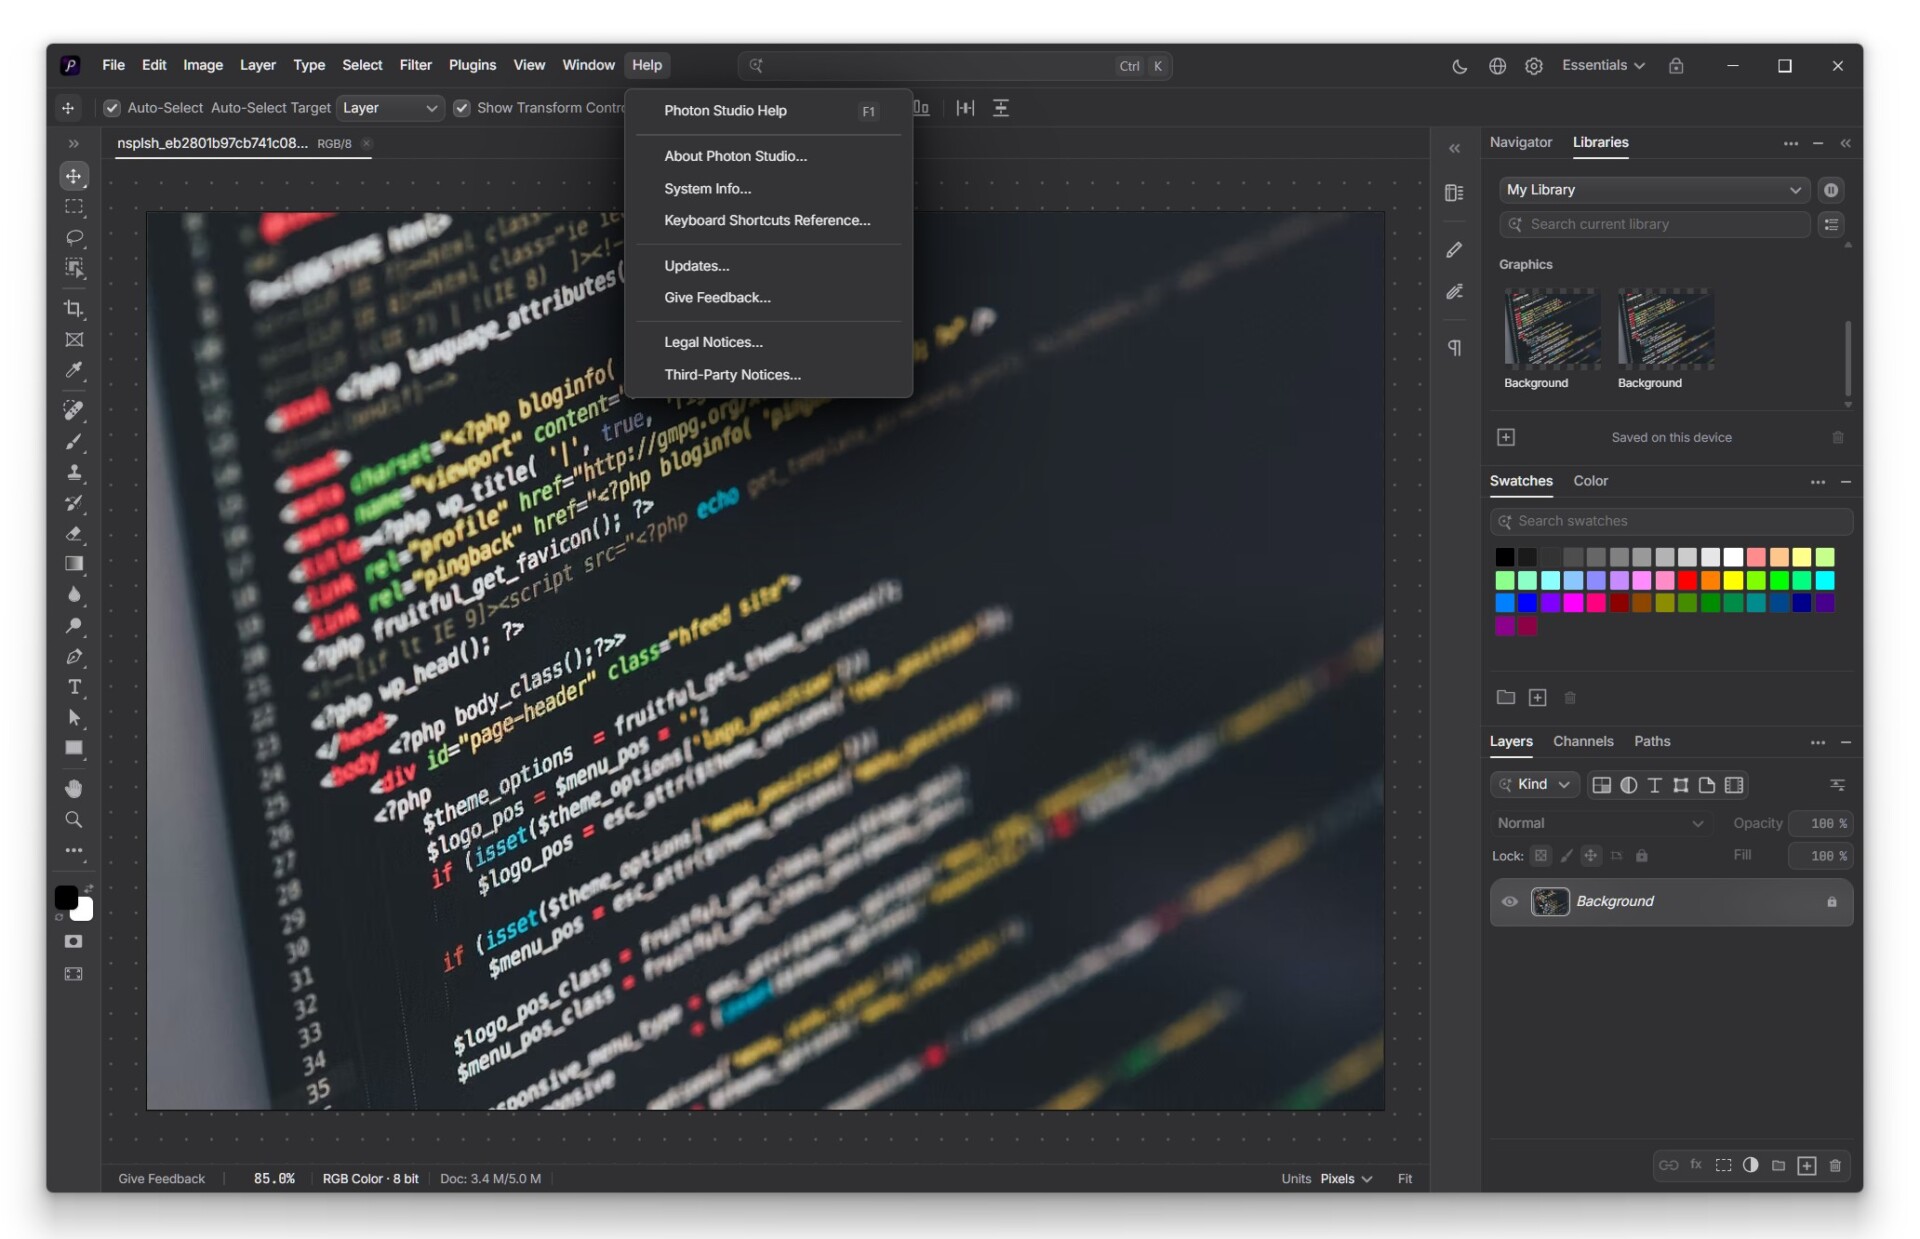Open the Essentials workspace dropdown
Viewport: 1920px width, 1239px height.
tap(1603, 66)
